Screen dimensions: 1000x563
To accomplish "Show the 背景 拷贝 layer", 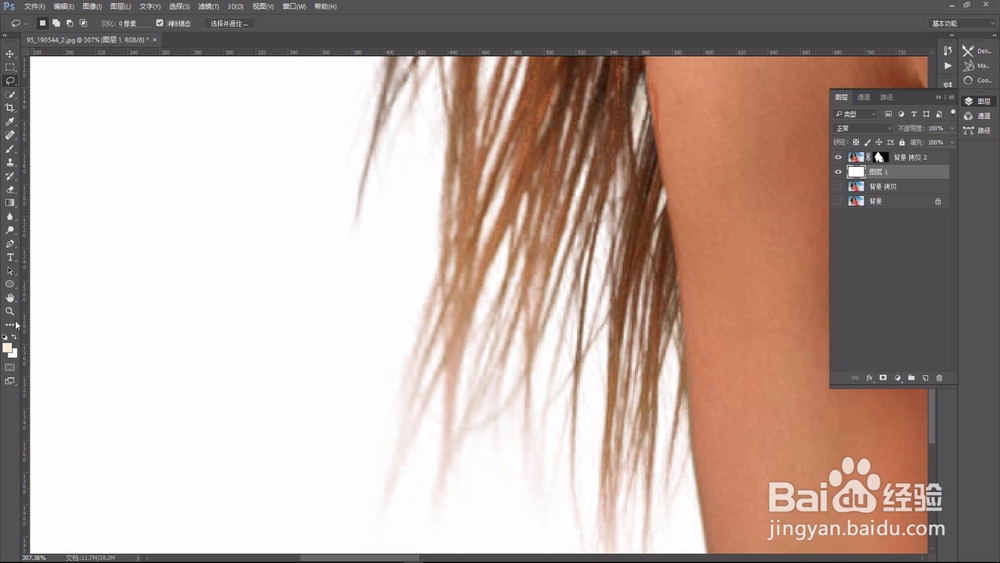I will (x=838, y=187).
